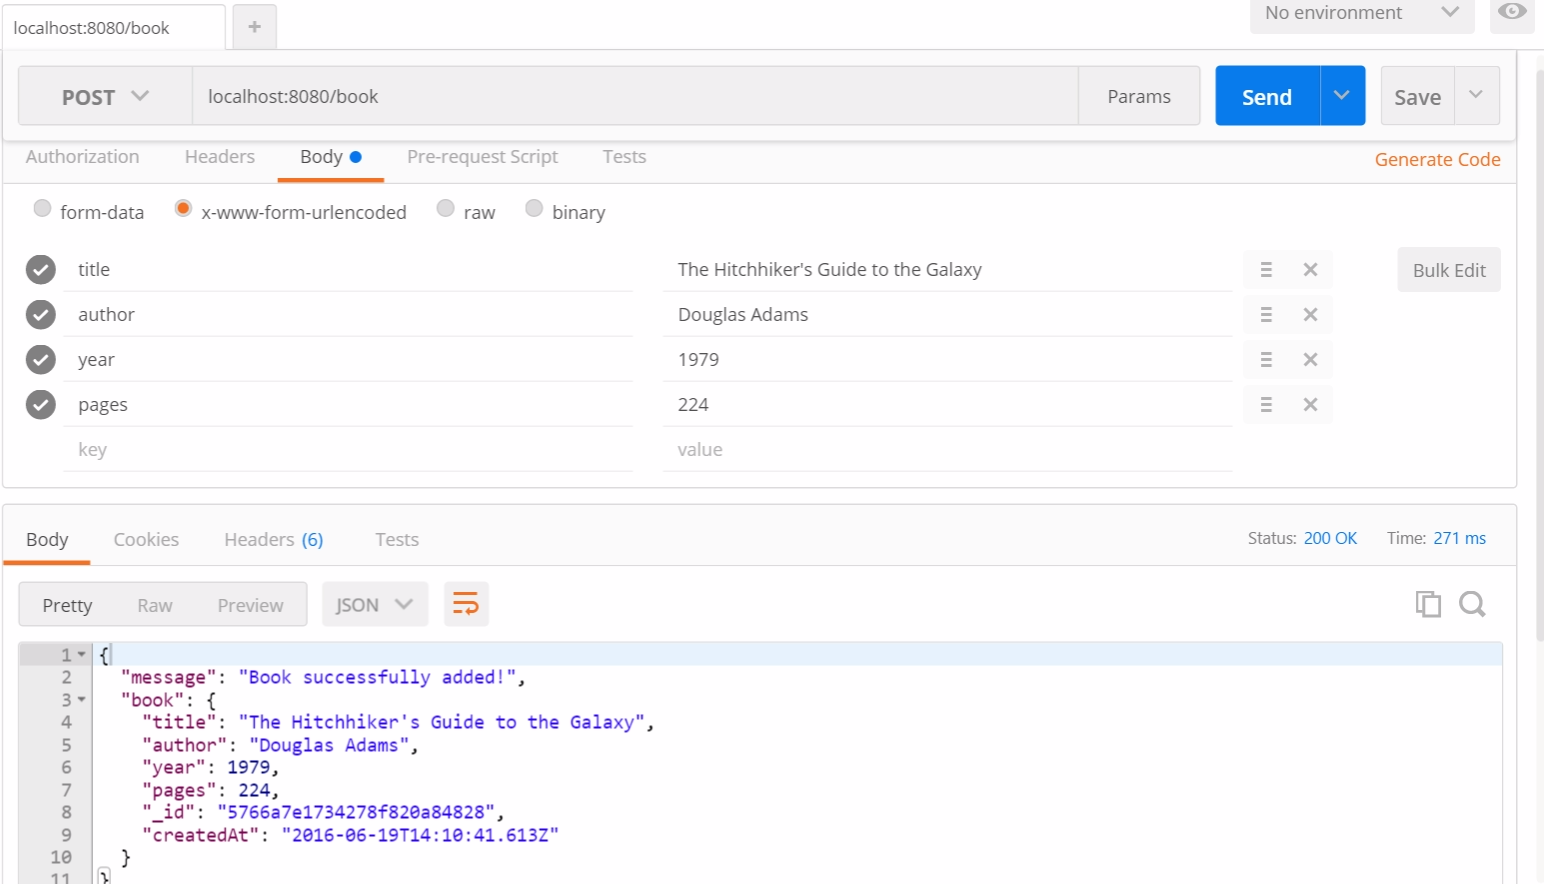This screenshot has height=884, width=1544.
Task: Open the POST method dropdown
Action: (105, 97)
